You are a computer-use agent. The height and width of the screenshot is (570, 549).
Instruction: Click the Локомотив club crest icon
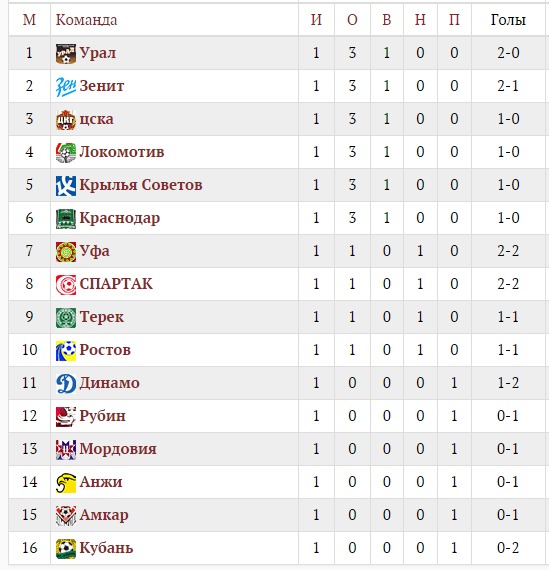(66, 153)
